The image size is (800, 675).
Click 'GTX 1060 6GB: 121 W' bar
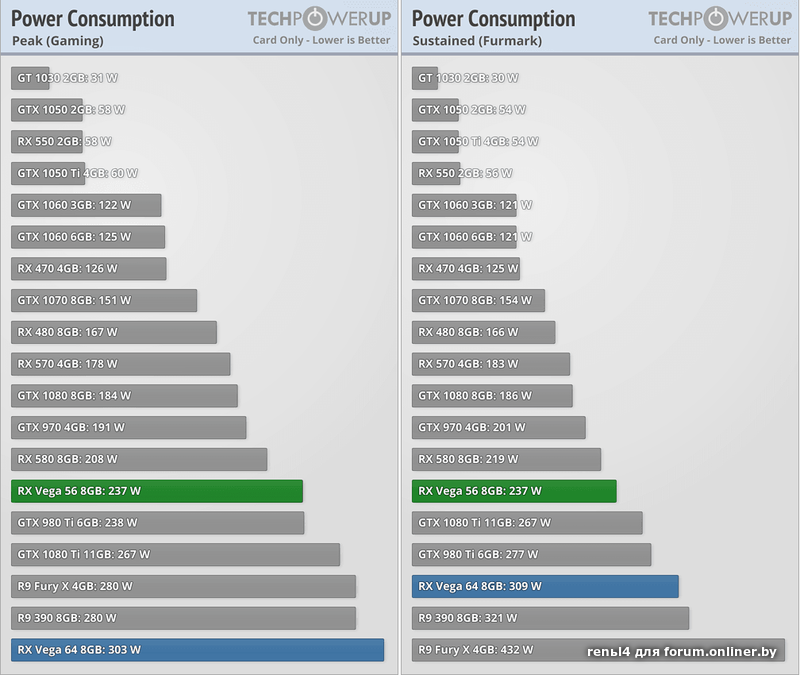(464, 237)
